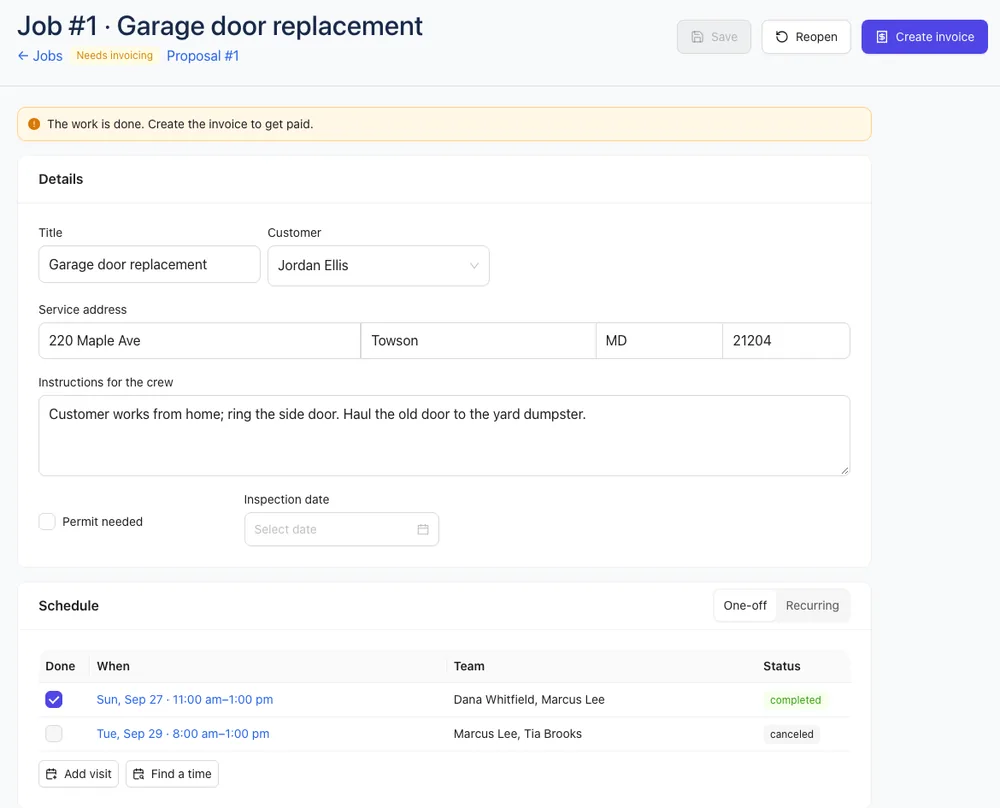
Task: Click the canceled status badge
Action: coord(791,734)
